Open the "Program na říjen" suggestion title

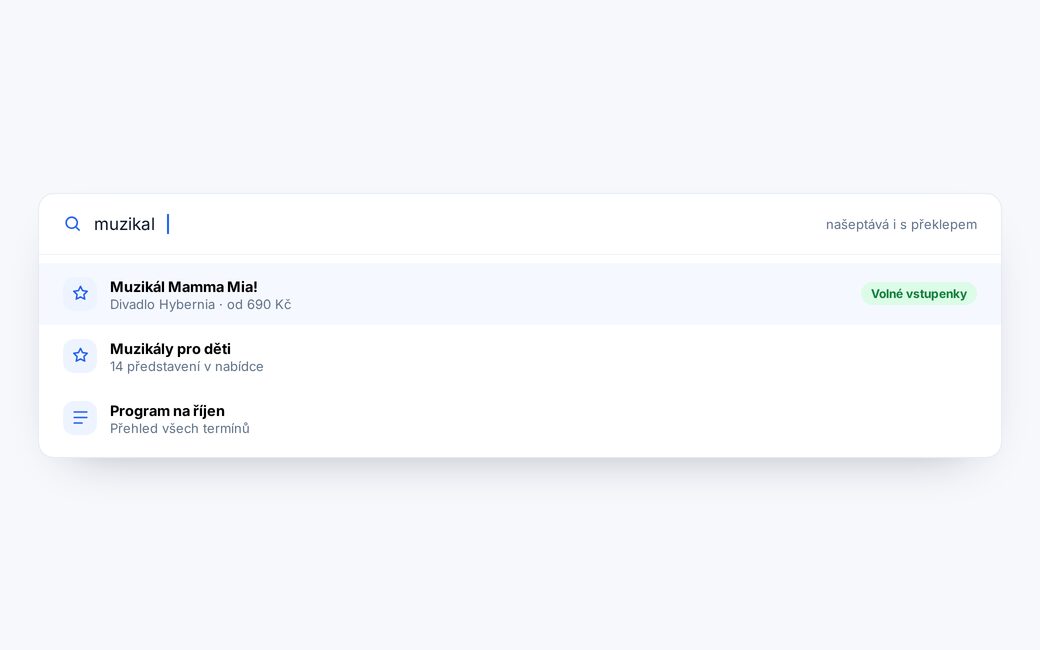coord(167,411)
